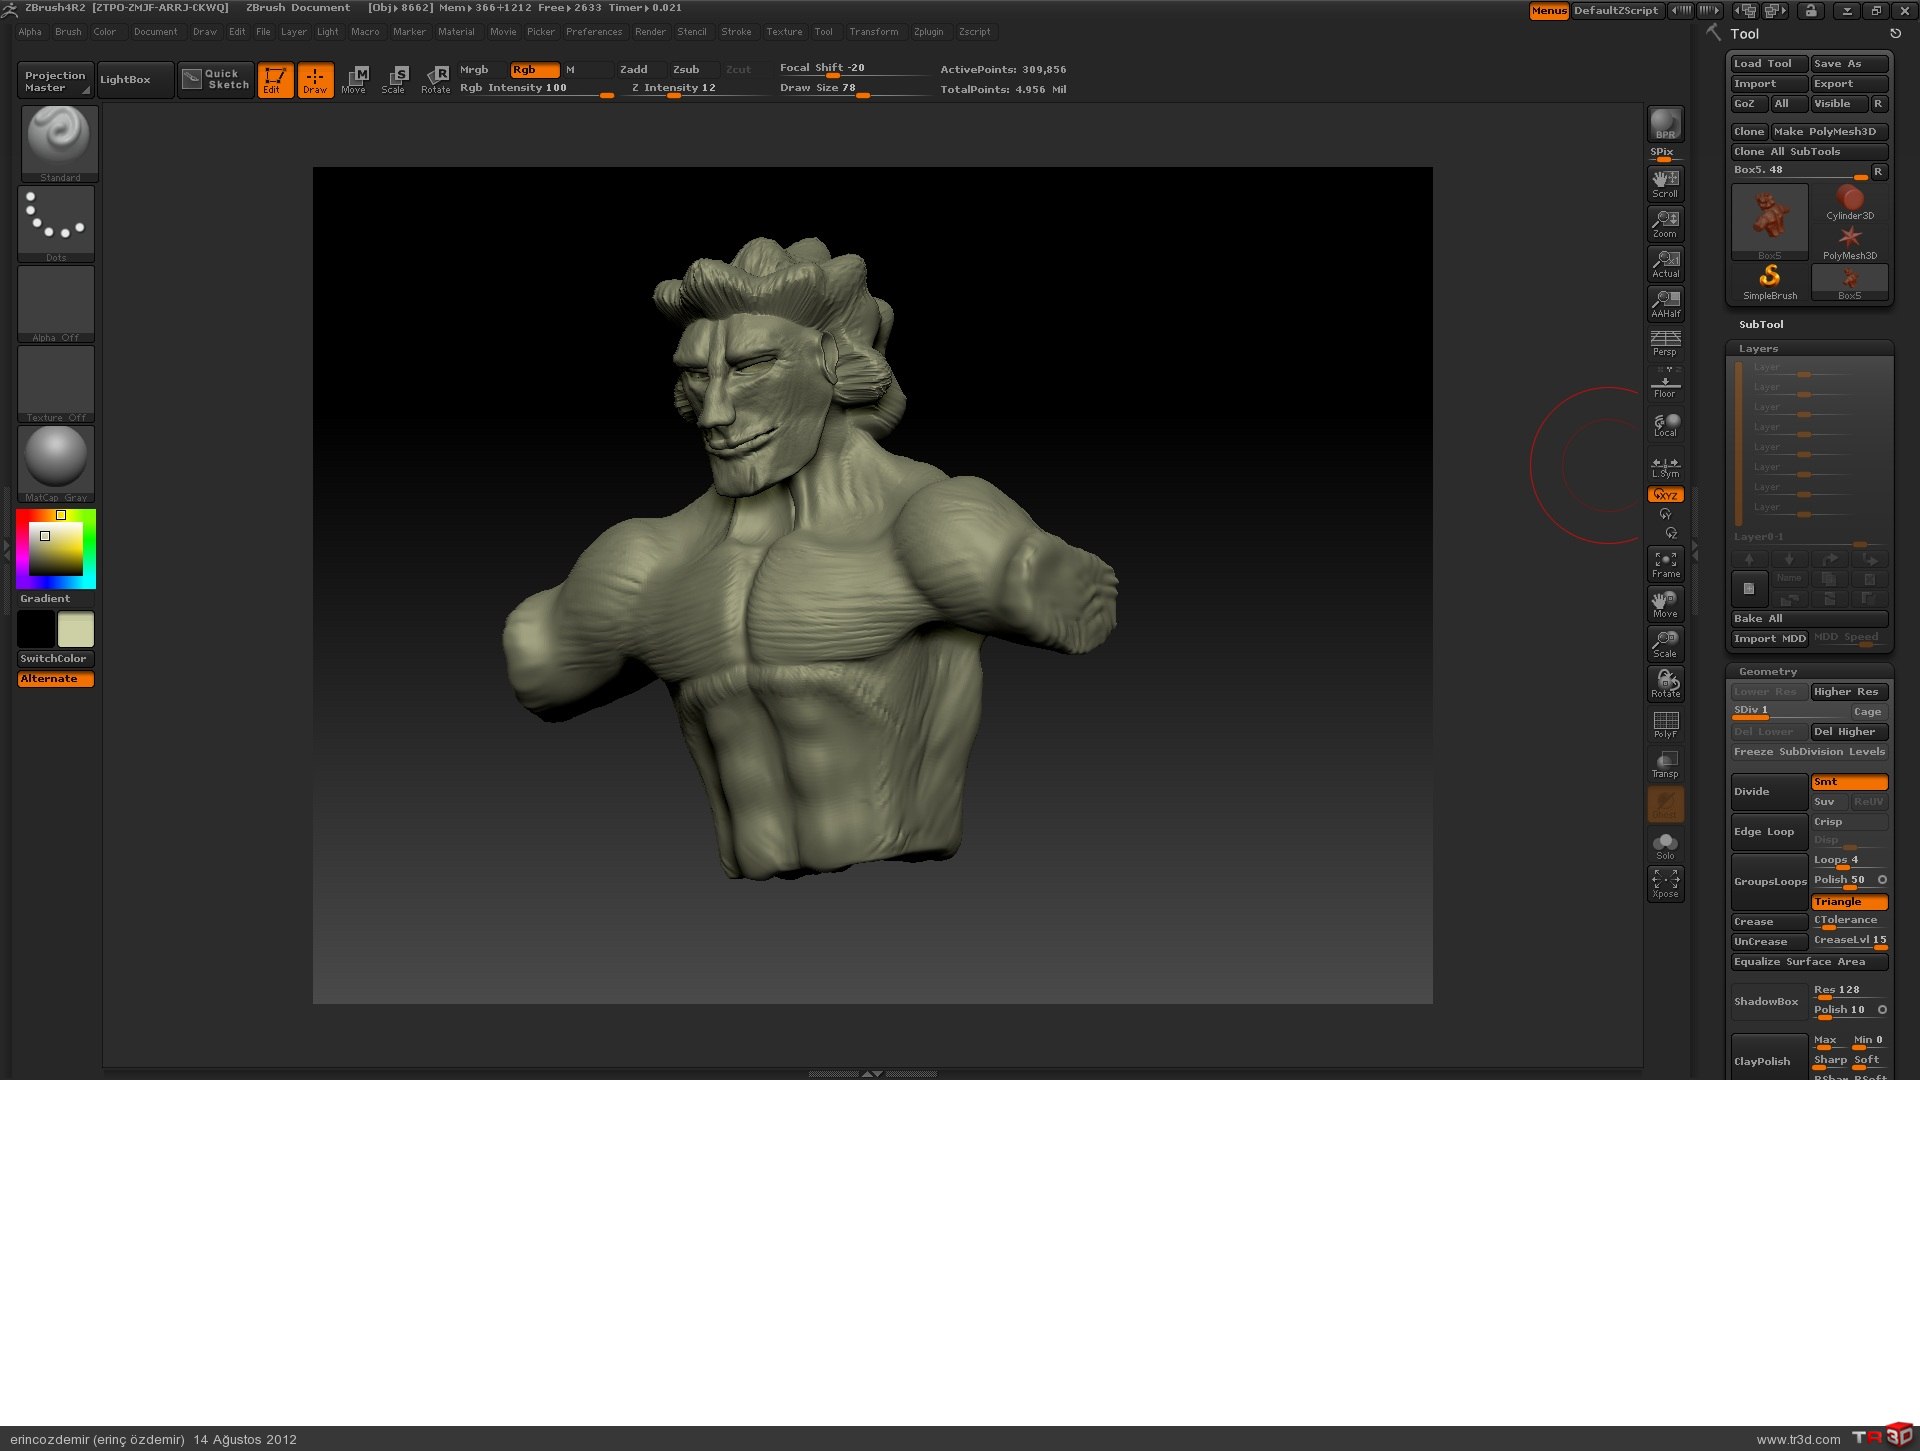
Task: Open Quick Sketch
Action: click(x=216, y=80)
